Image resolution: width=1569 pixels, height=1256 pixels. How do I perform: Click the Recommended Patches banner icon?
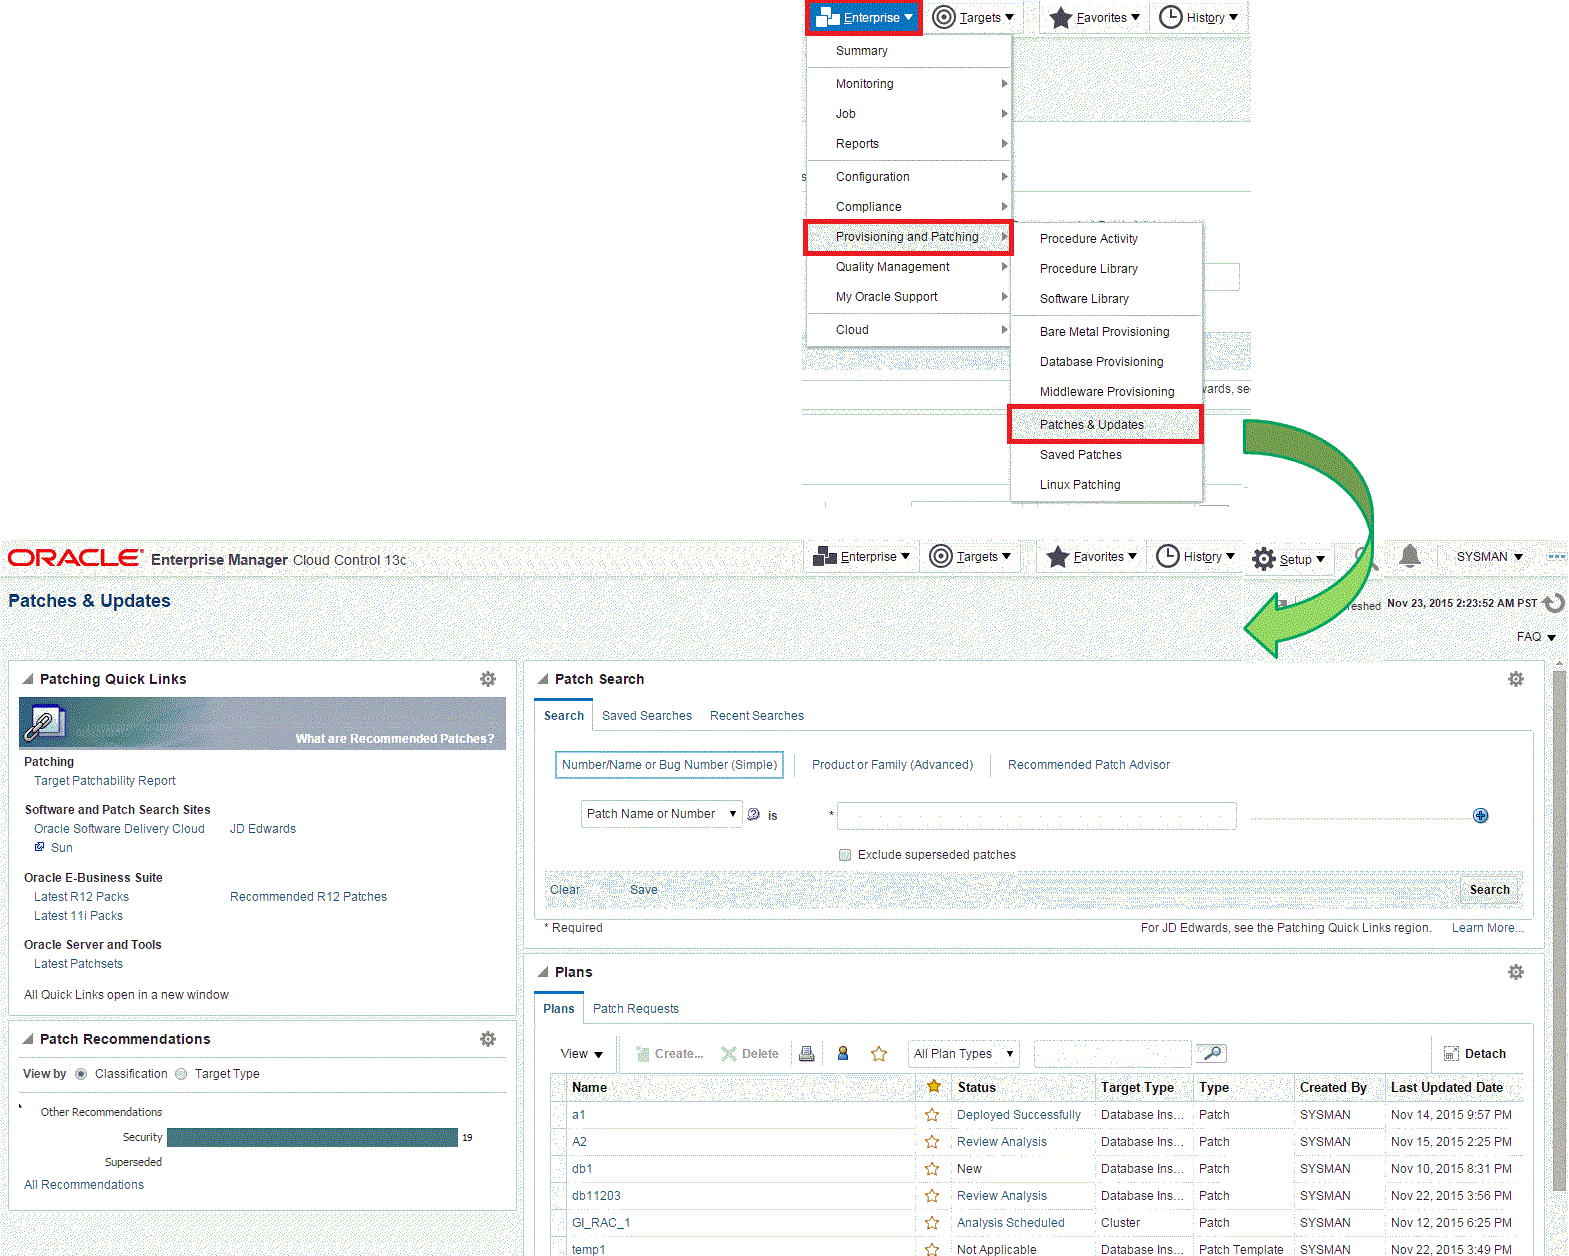43,722
